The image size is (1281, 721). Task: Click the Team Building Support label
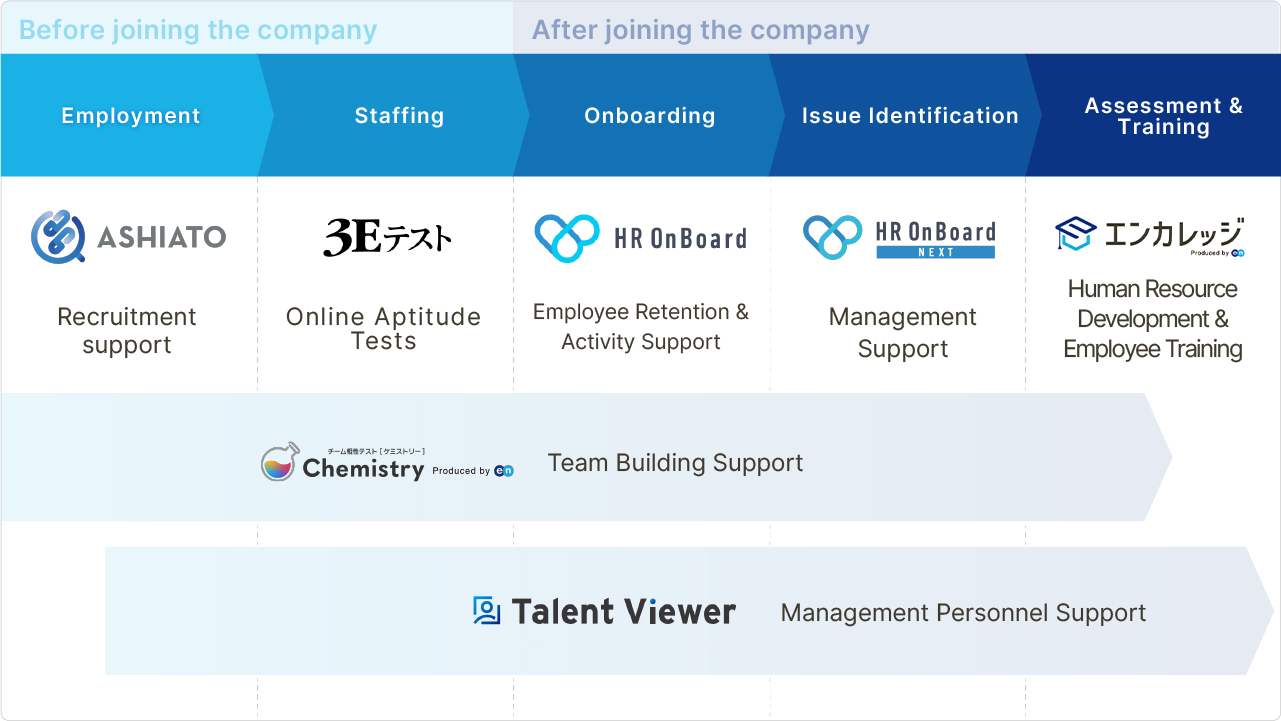[x=676, y=463]
